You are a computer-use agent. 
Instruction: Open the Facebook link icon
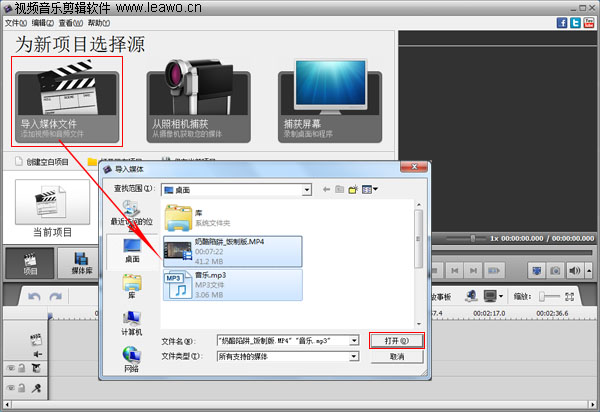[x=562, y=23]
